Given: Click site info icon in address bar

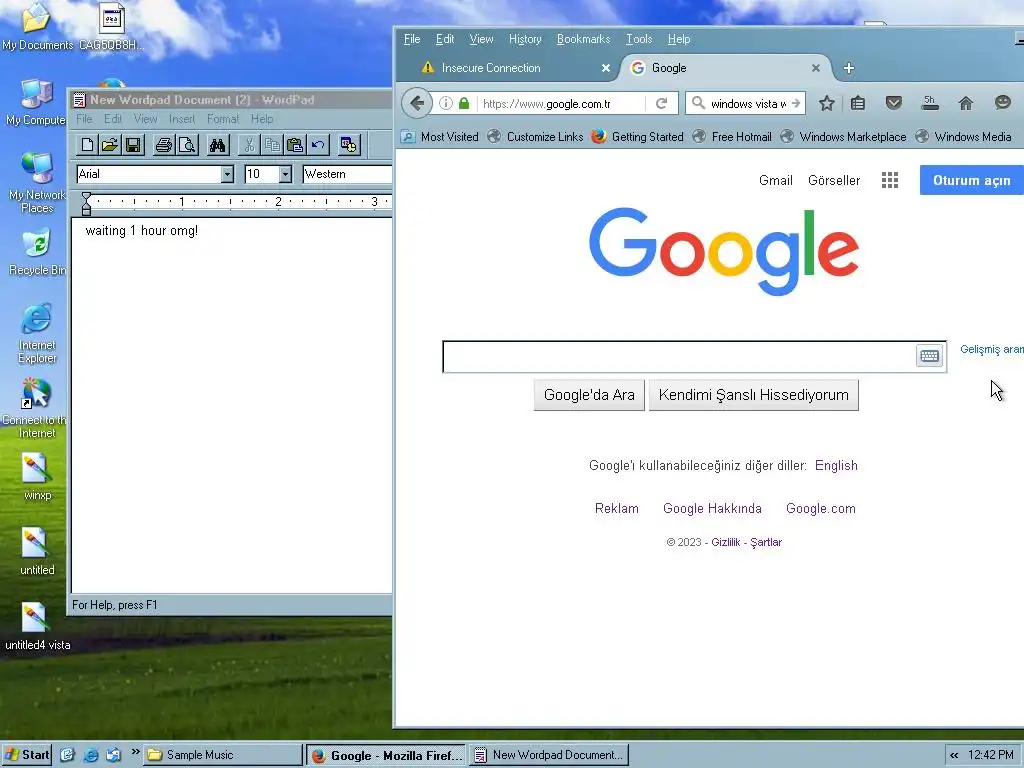Looking at the screenshot, I should (x=445, y=103).
